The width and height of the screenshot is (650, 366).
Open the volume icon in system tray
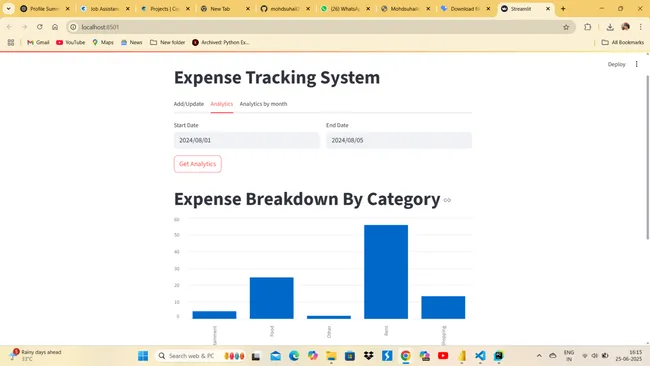594,356
